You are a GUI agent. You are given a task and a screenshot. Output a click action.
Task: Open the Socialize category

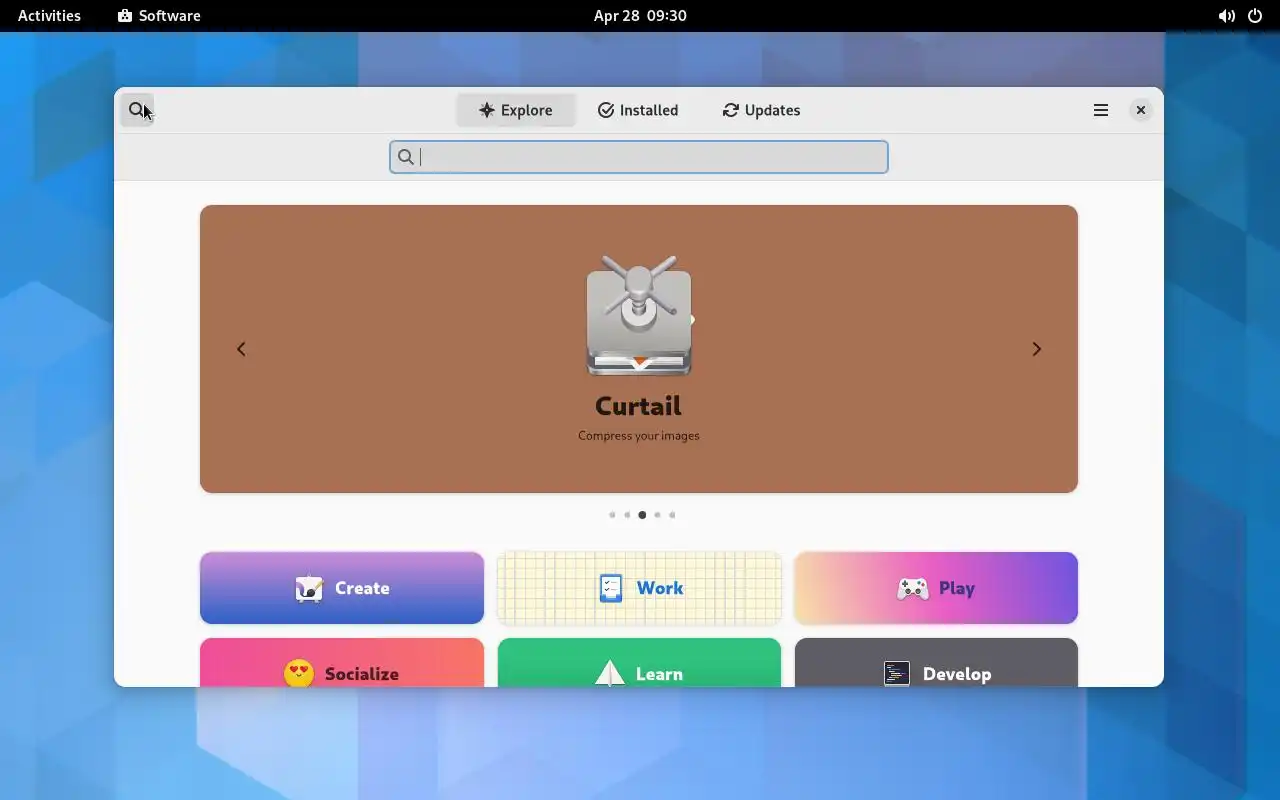(342, 663)
